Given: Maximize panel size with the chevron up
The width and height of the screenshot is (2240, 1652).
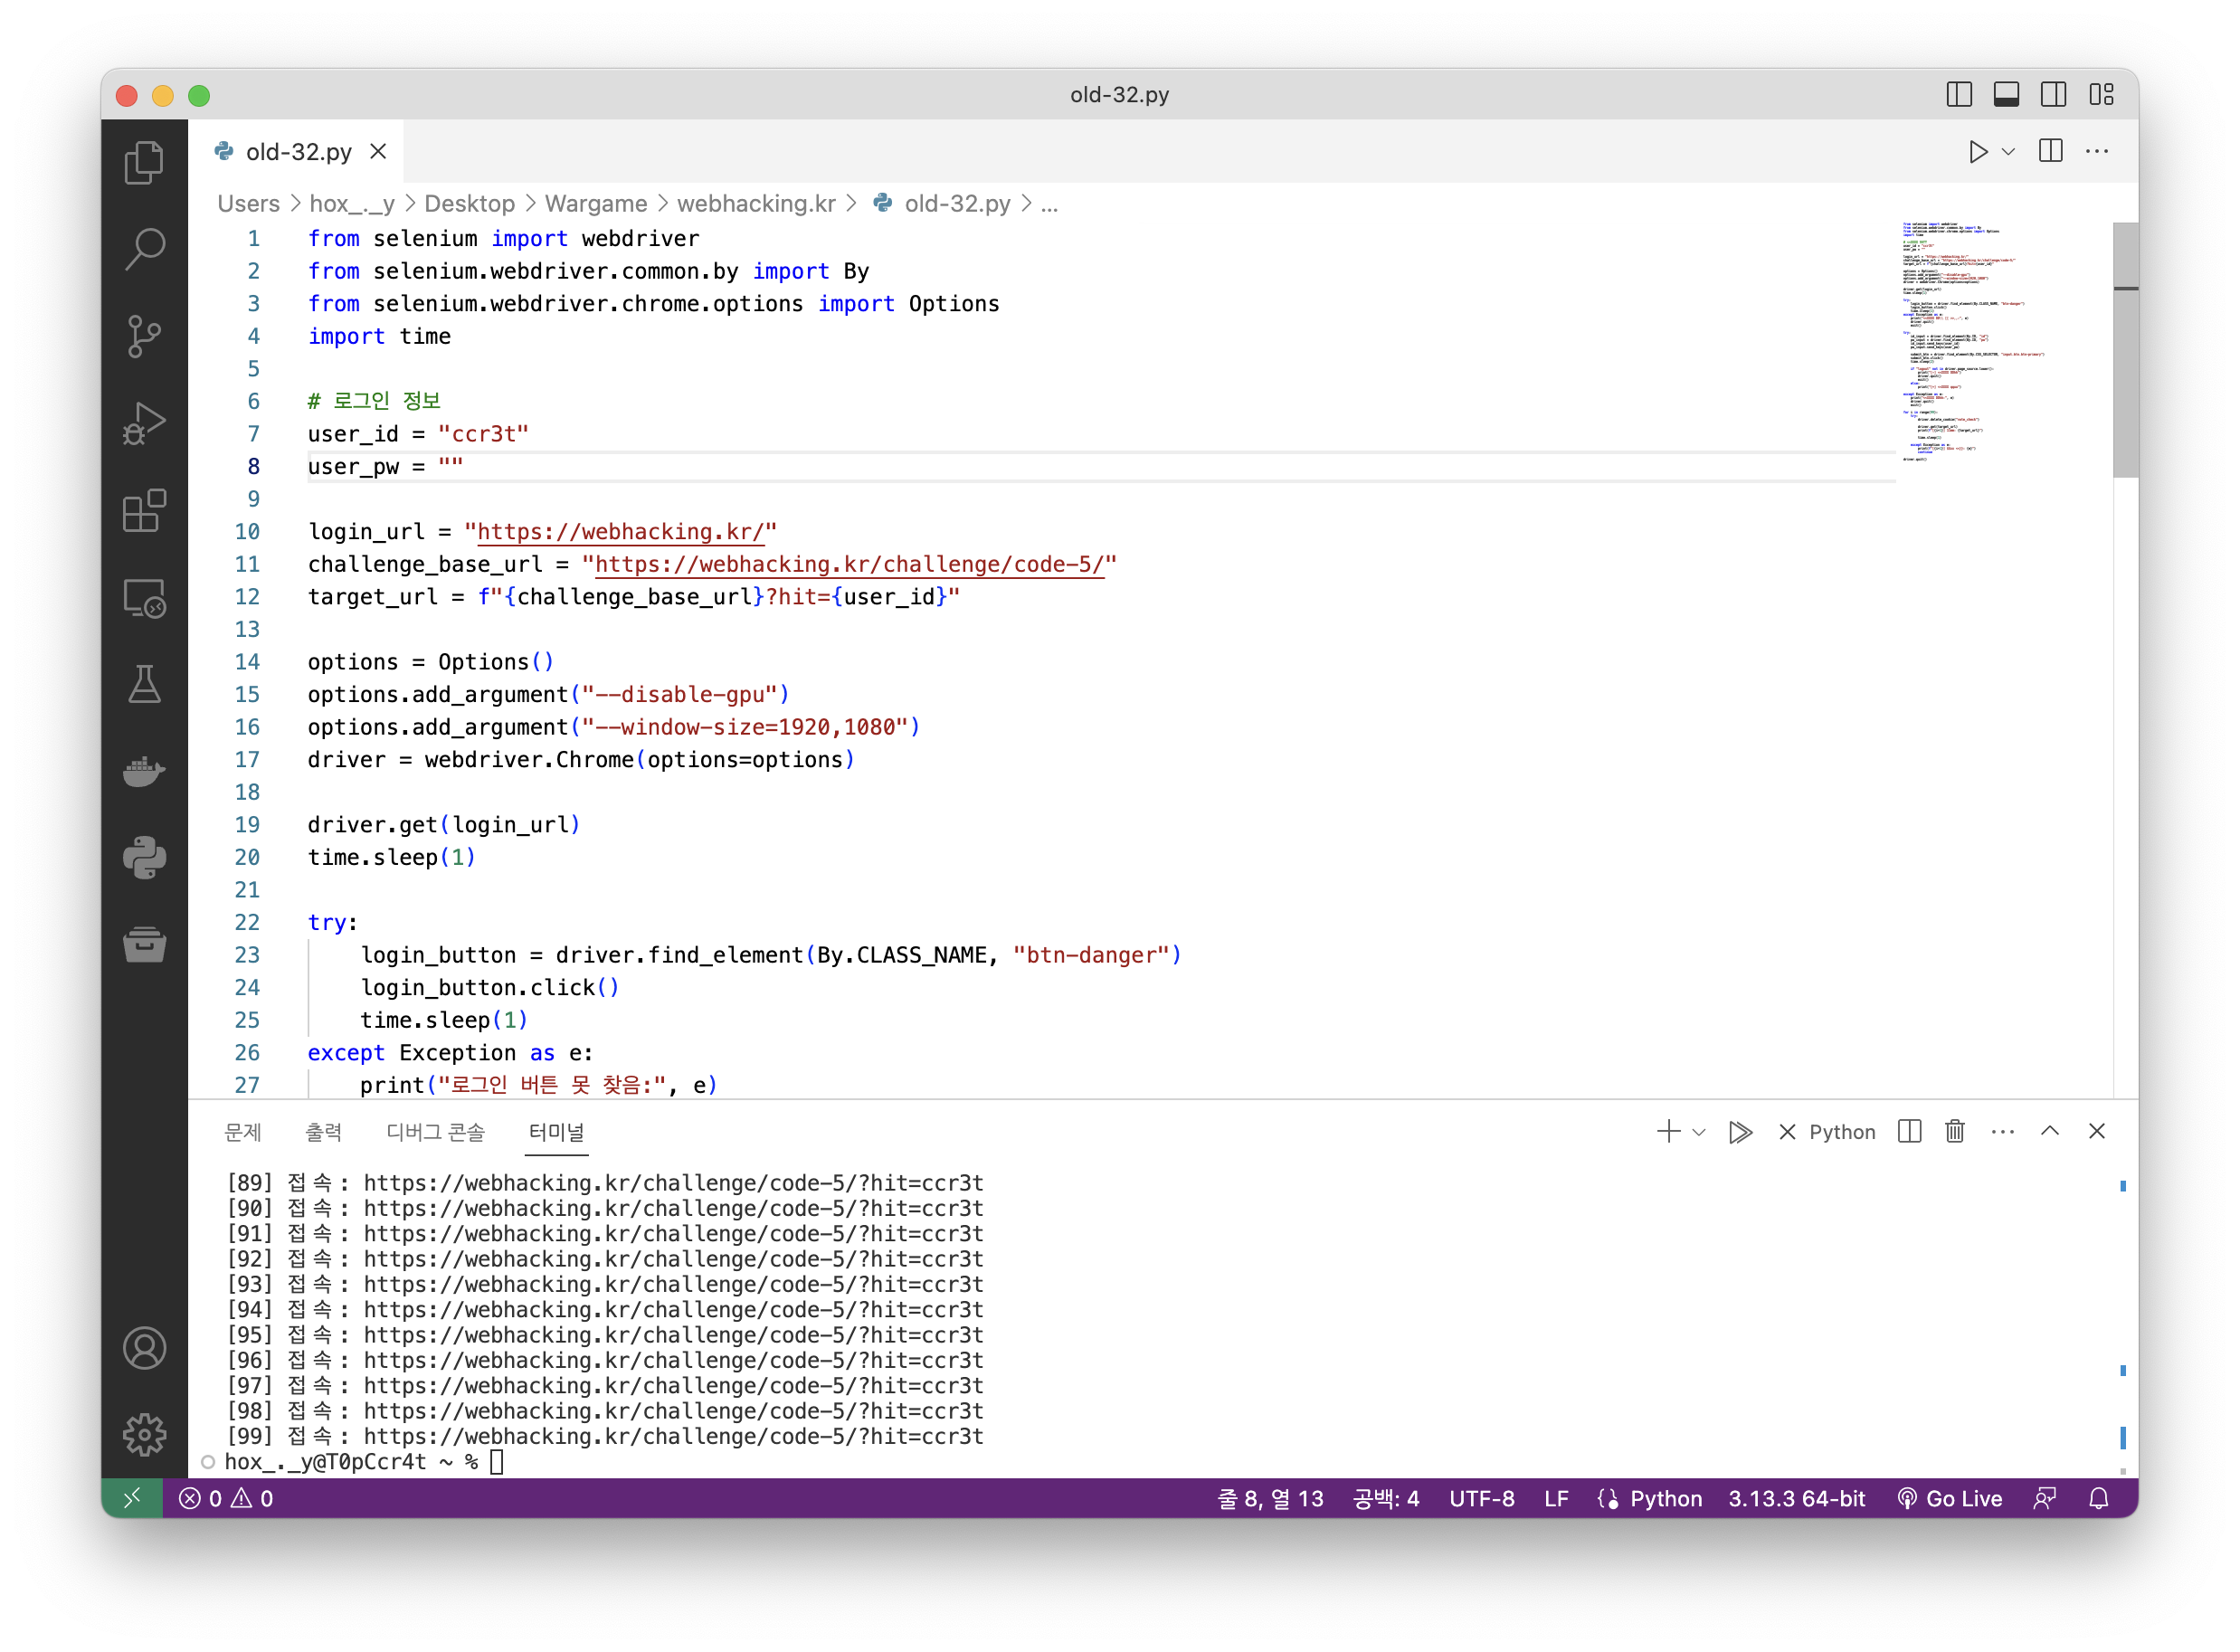Looking at the screenshot, I should [2049, 1131].
